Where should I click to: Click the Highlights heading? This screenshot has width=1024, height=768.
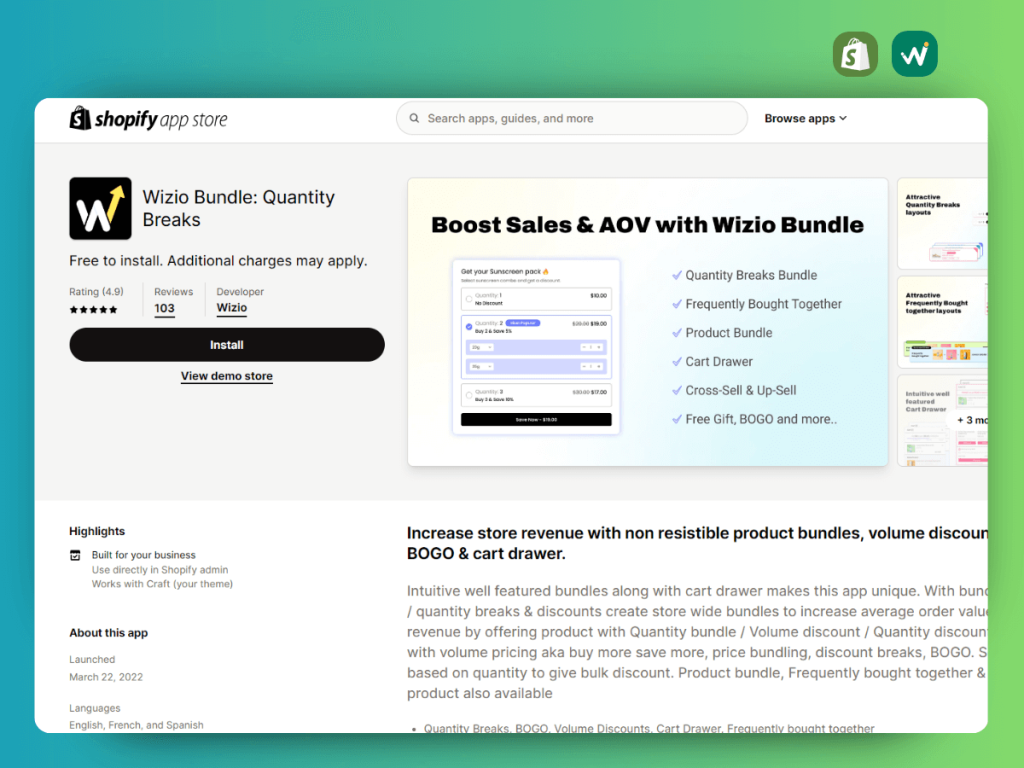pos(97,531)
